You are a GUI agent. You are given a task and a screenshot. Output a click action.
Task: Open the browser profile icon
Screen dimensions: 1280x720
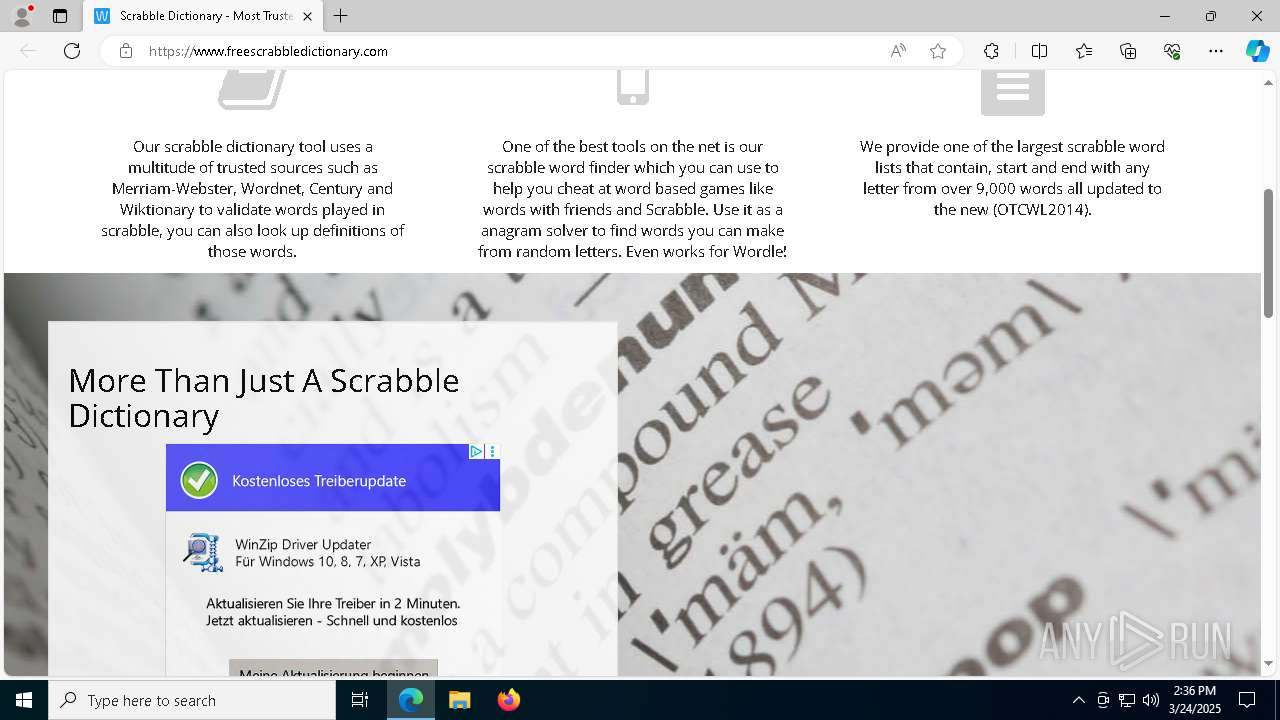(22, 16)
